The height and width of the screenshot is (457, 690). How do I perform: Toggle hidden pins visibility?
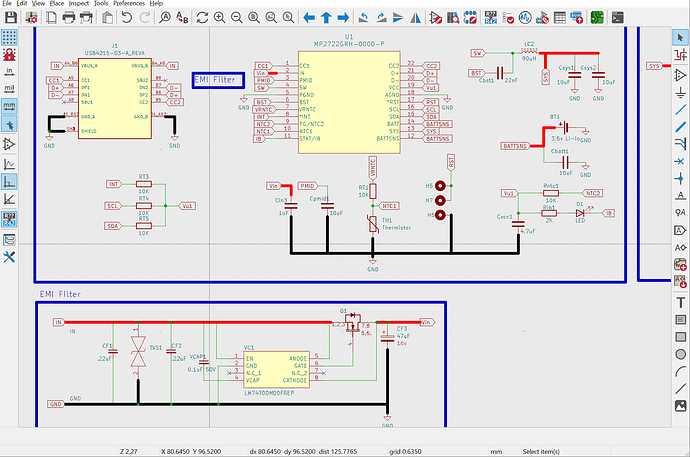coord(9,144)
